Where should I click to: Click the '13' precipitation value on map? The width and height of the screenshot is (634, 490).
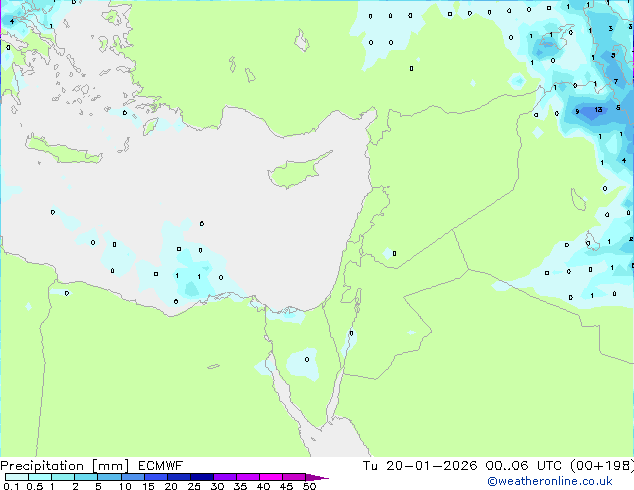(x=598, y=110)
